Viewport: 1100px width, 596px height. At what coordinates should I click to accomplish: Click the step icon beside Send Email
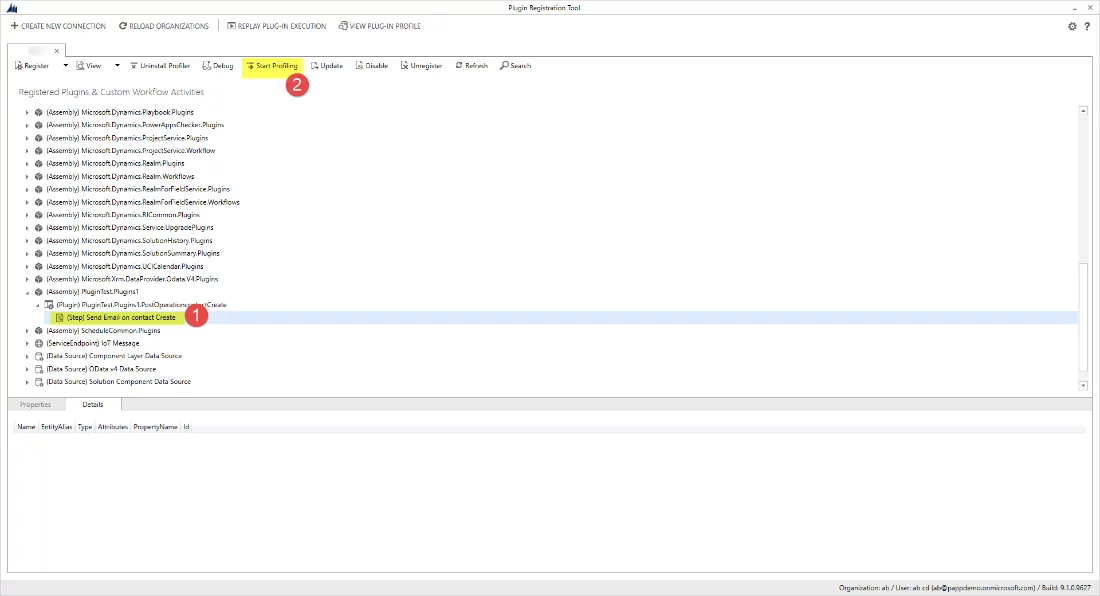pos(60,318)
